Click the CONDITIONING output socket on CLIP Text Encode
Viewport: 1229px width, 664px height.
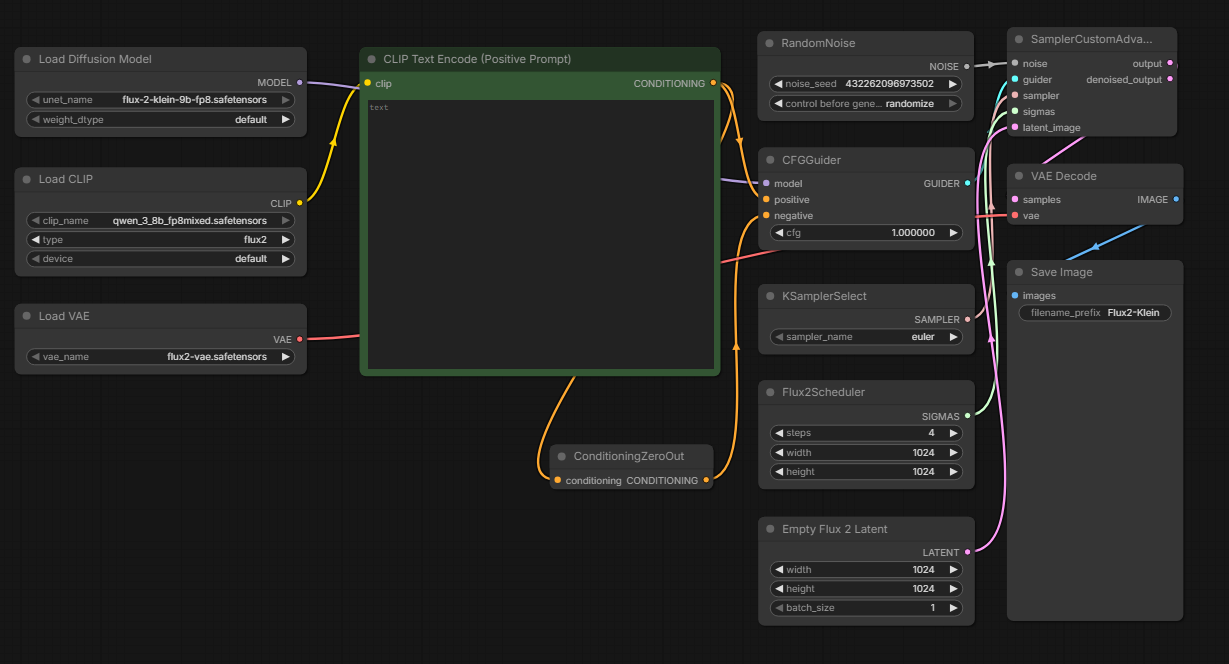tap(713, 83)
